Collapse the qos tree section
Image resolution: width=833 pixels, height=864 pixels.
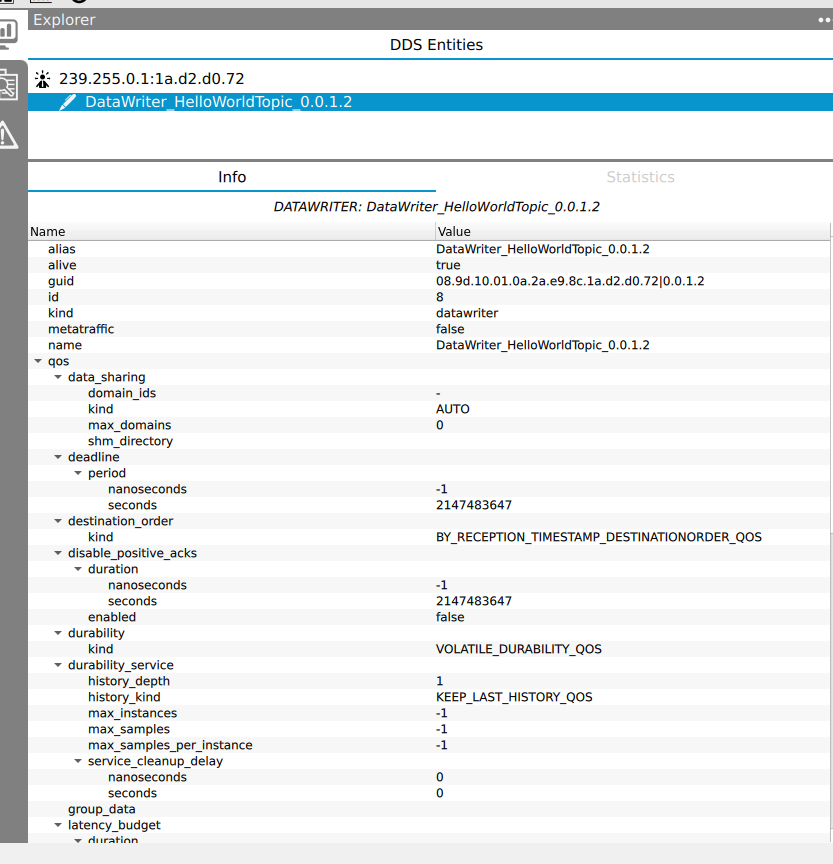[38, 361]
